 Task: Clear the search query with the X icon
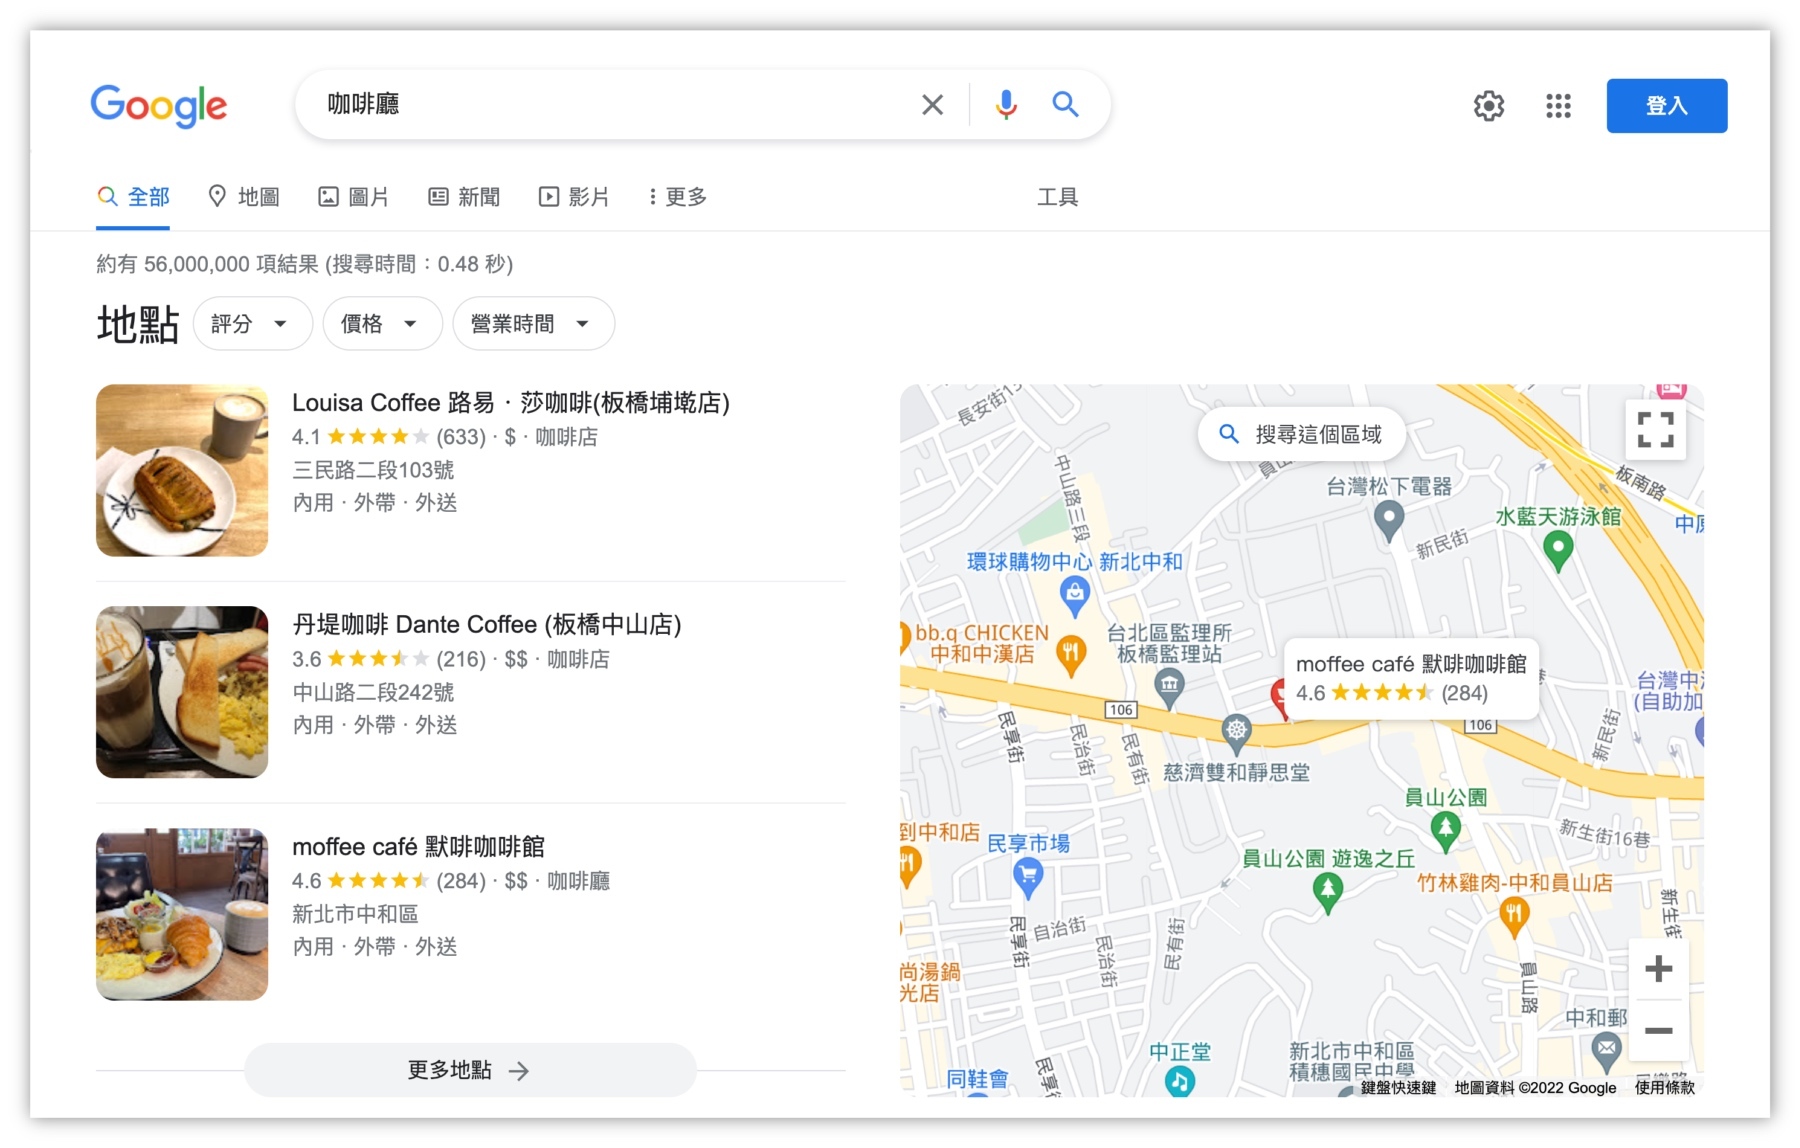click(932, 104)
